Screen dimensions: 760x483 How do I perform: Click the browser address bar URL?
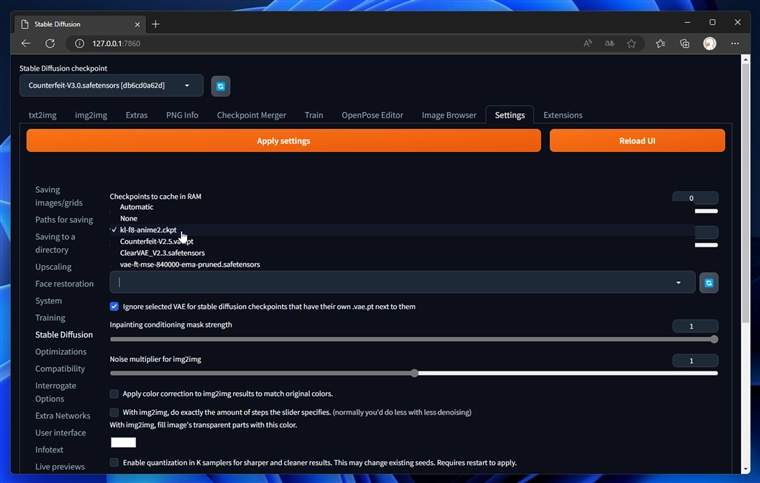[116, 44]
